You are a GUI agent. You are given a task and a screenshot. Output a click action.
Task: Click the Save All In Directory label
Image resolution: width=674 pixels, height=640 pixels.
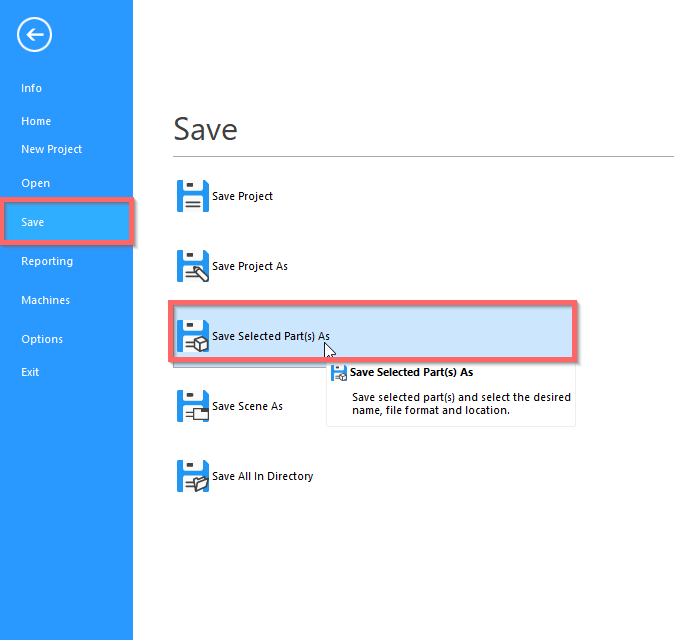point(262,476)
